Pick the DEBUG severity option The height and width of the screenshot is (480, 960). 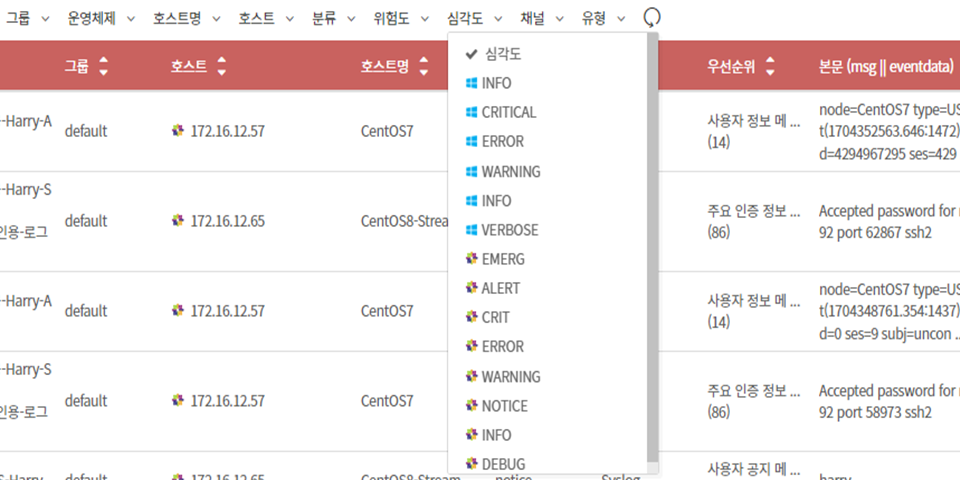click(502, 464)
